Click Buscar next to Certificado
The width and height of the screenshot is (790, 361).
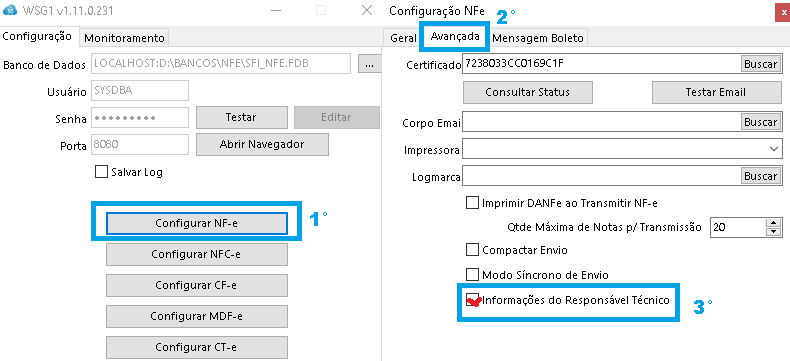(x=761, y=64)
